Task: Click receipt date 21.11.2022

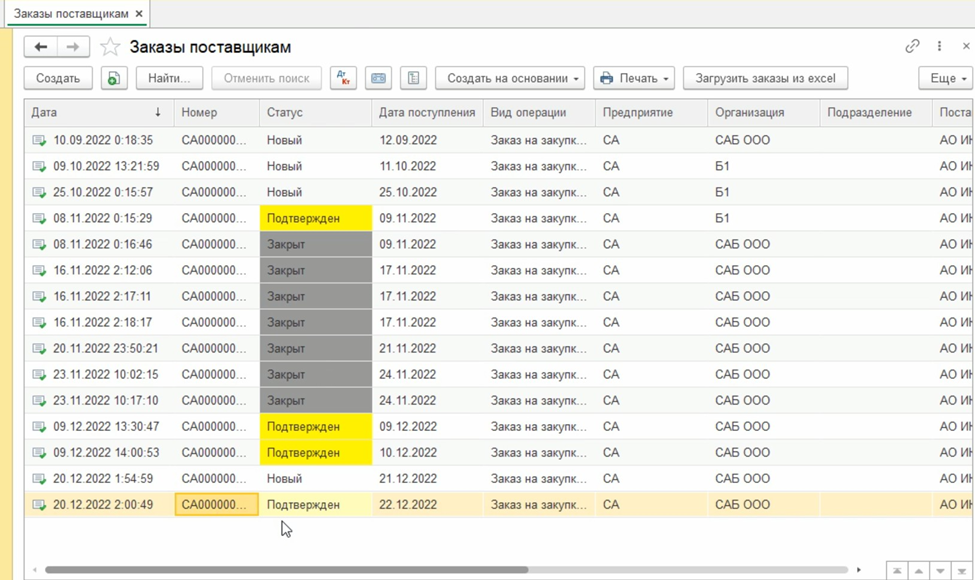Action: pos(408,349)
